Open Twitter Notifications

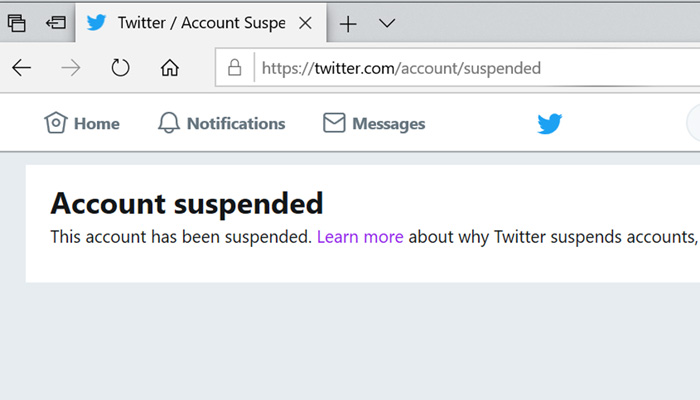click(221, 123)
